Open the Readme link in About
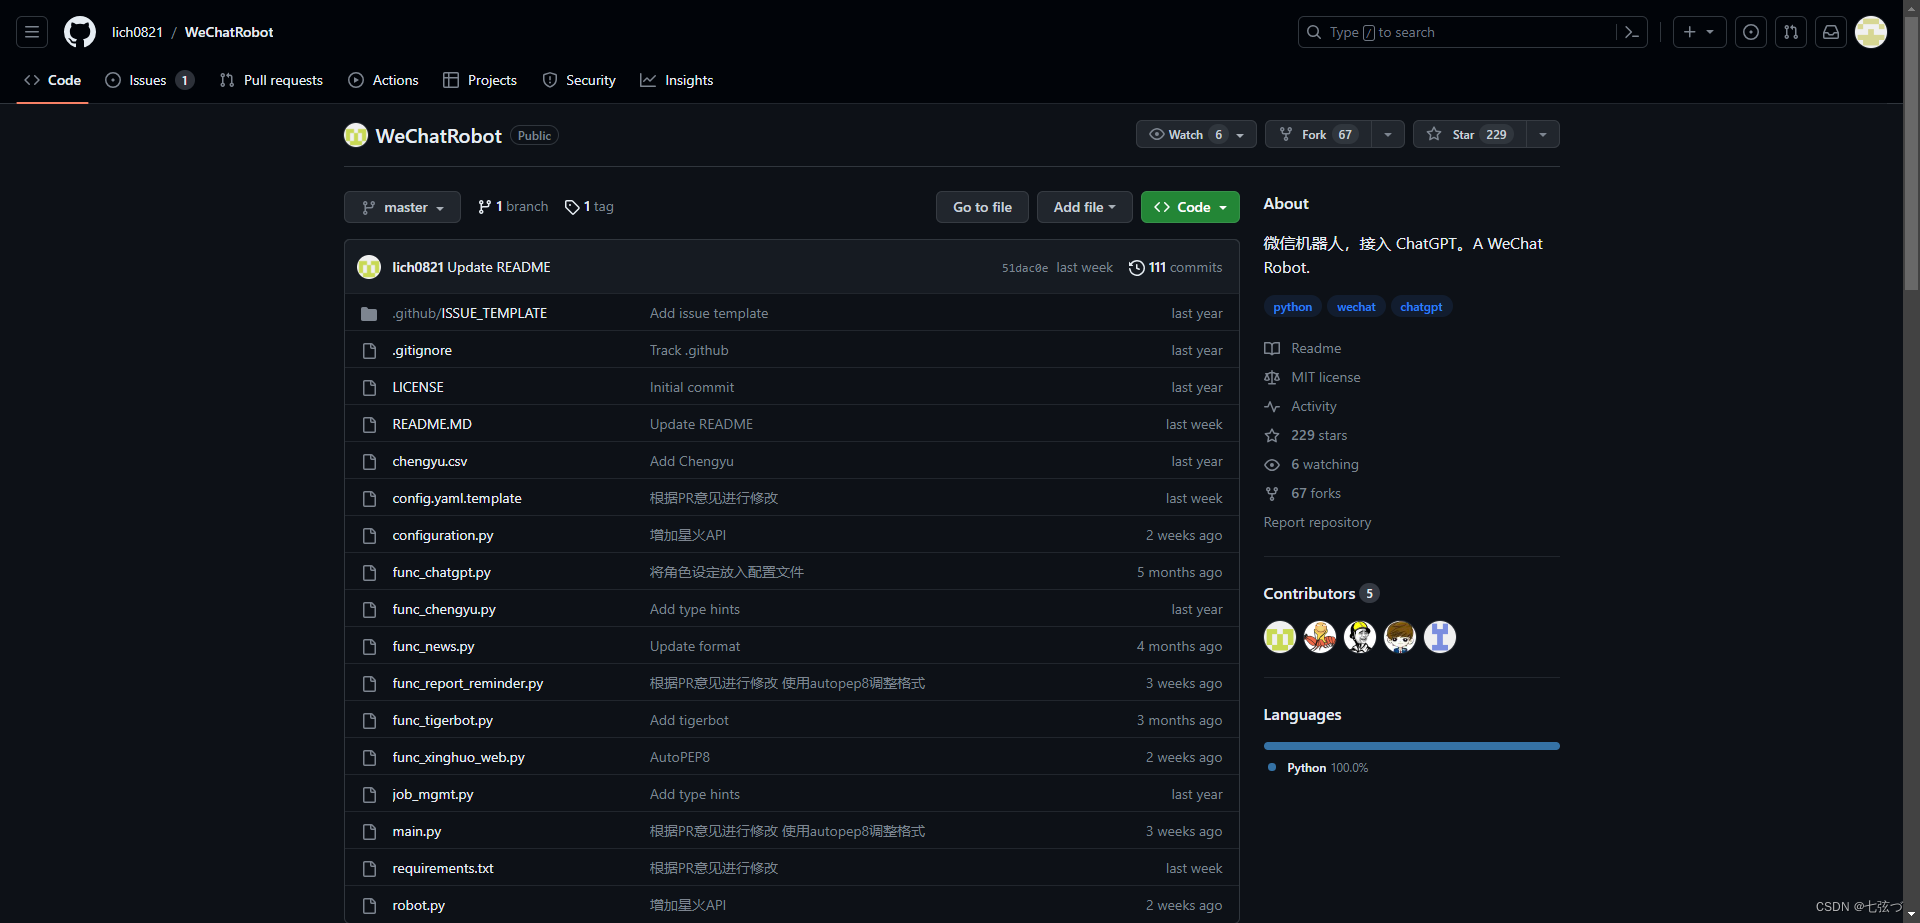Image resolution: width=1920 pixels, height=923 pixels. pos(1304,348)
